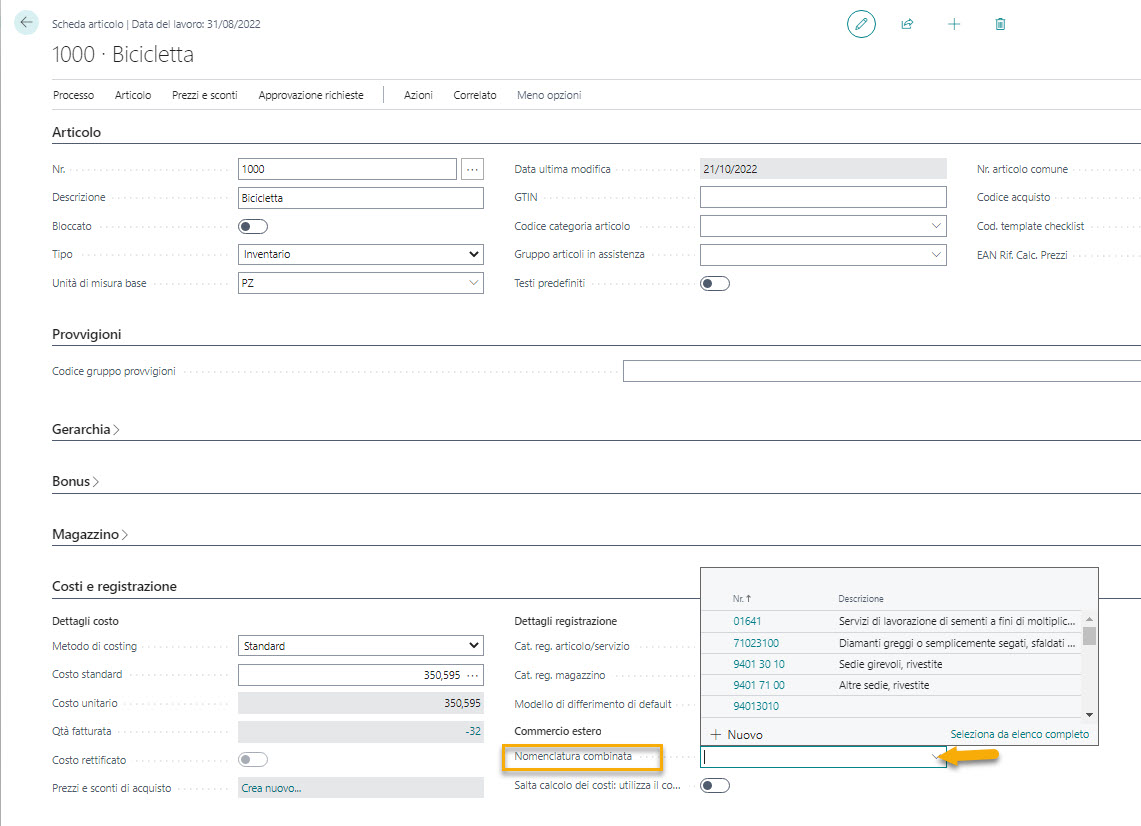Click the trash delete icon
The height and width of the screenshot is (826, 1141).
pyautogui.click(x=1000, y=24)
